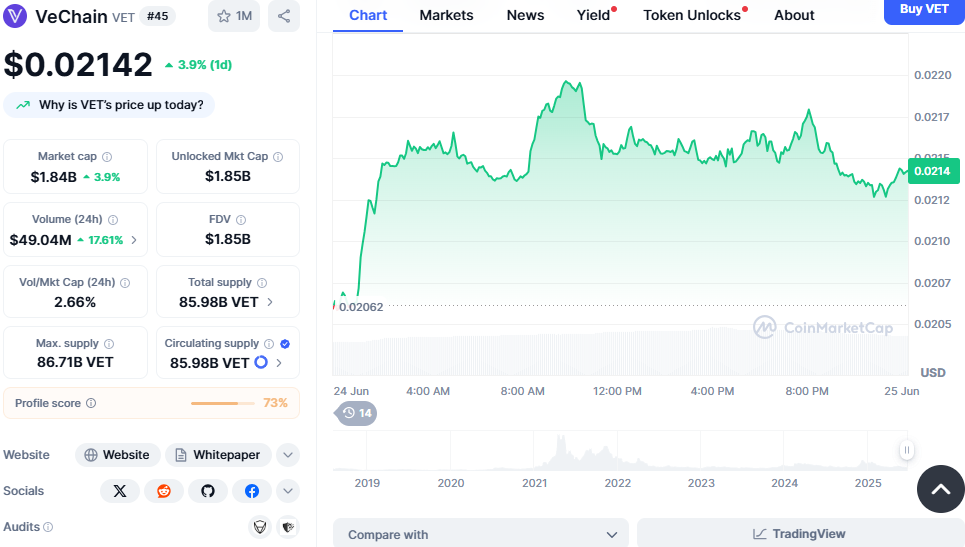The image size is (965, 547).
Task: Open VeChain's Reddit community
Action: pyautogui.click(x=164, y=491)
